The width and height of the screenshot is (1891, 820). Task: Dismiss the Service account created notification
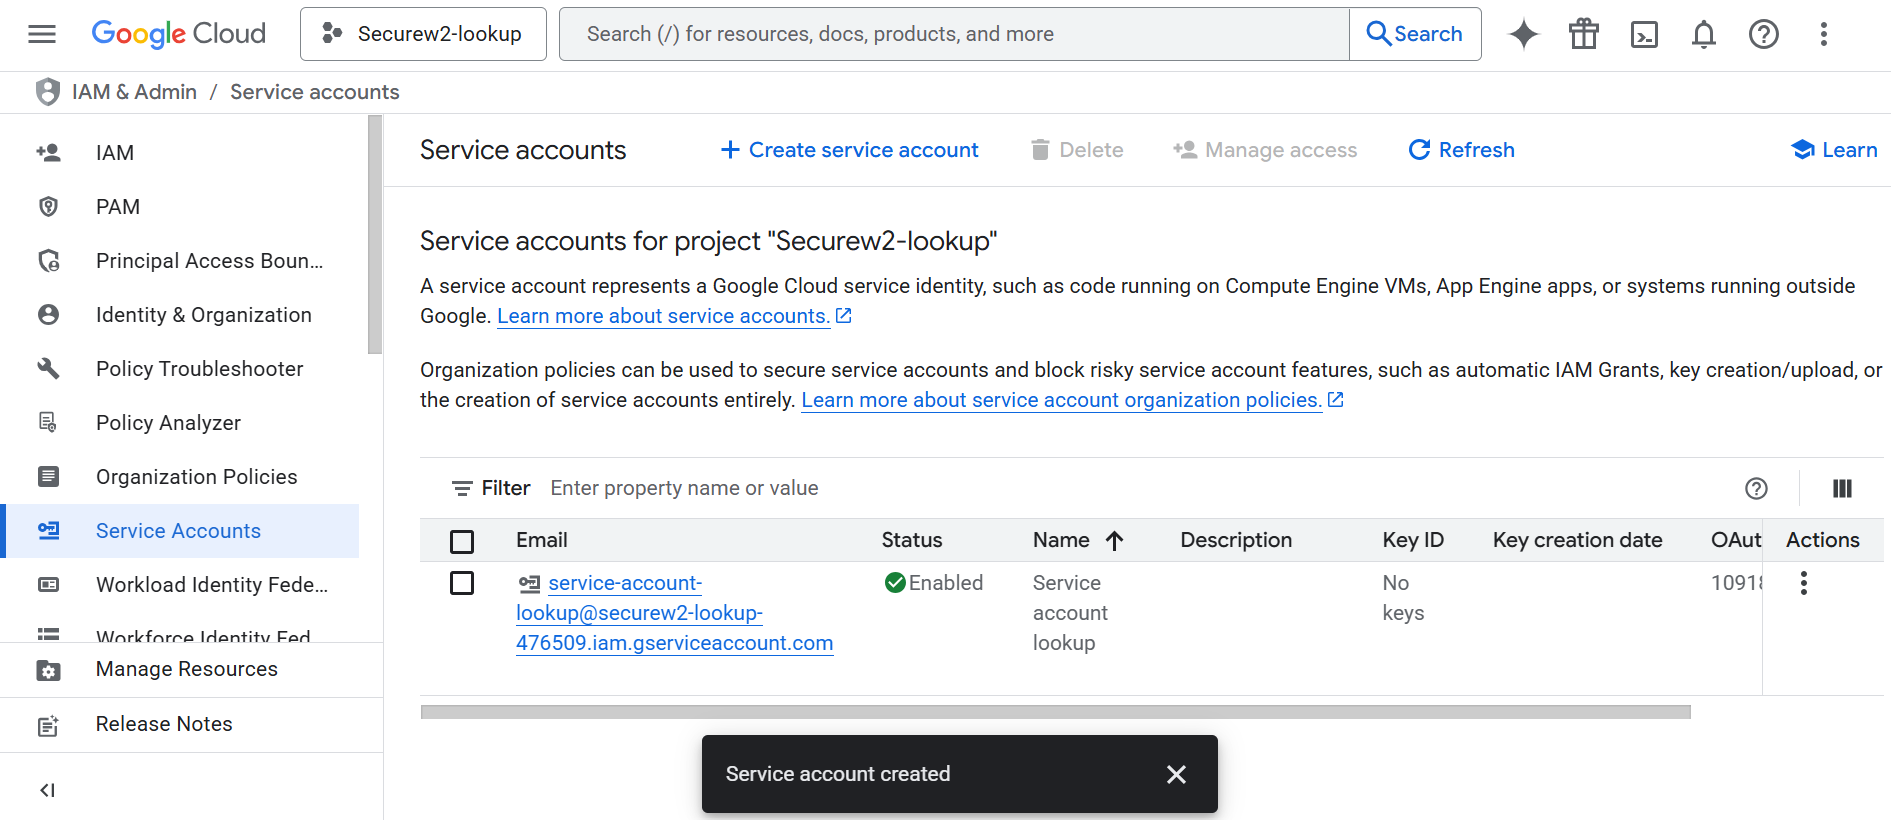tap(1176, 774)
